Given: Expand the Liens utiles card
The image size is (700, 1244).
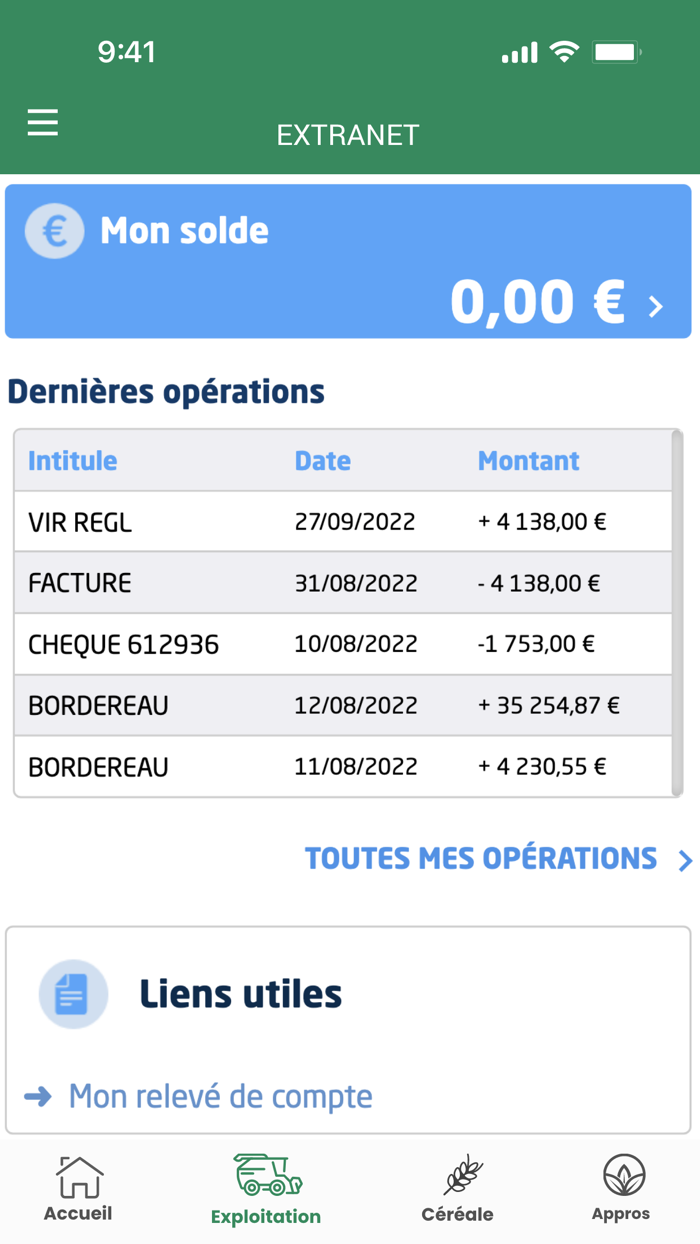Looking at the screenshot, I should tap(348, 994).
